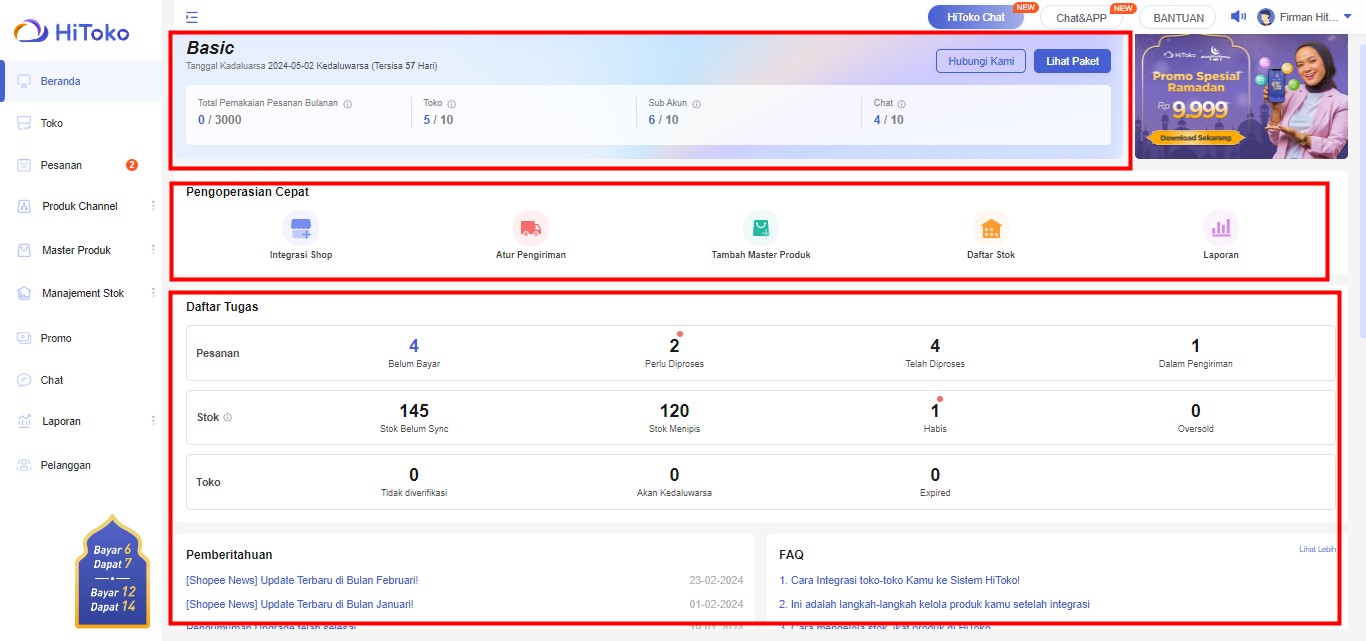Click info icon beside Total Pemakaian Pesanan

(x=347, y=104)
